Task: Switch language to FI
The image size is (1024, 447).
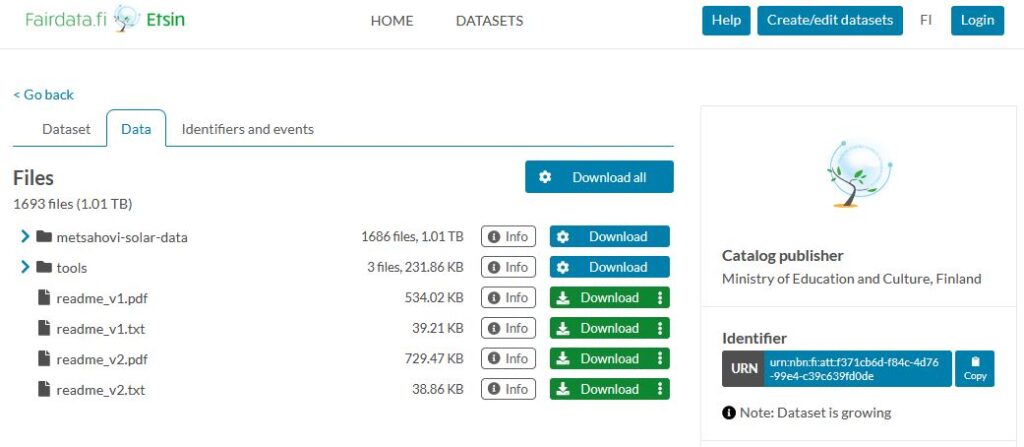Action: [925, 20]
